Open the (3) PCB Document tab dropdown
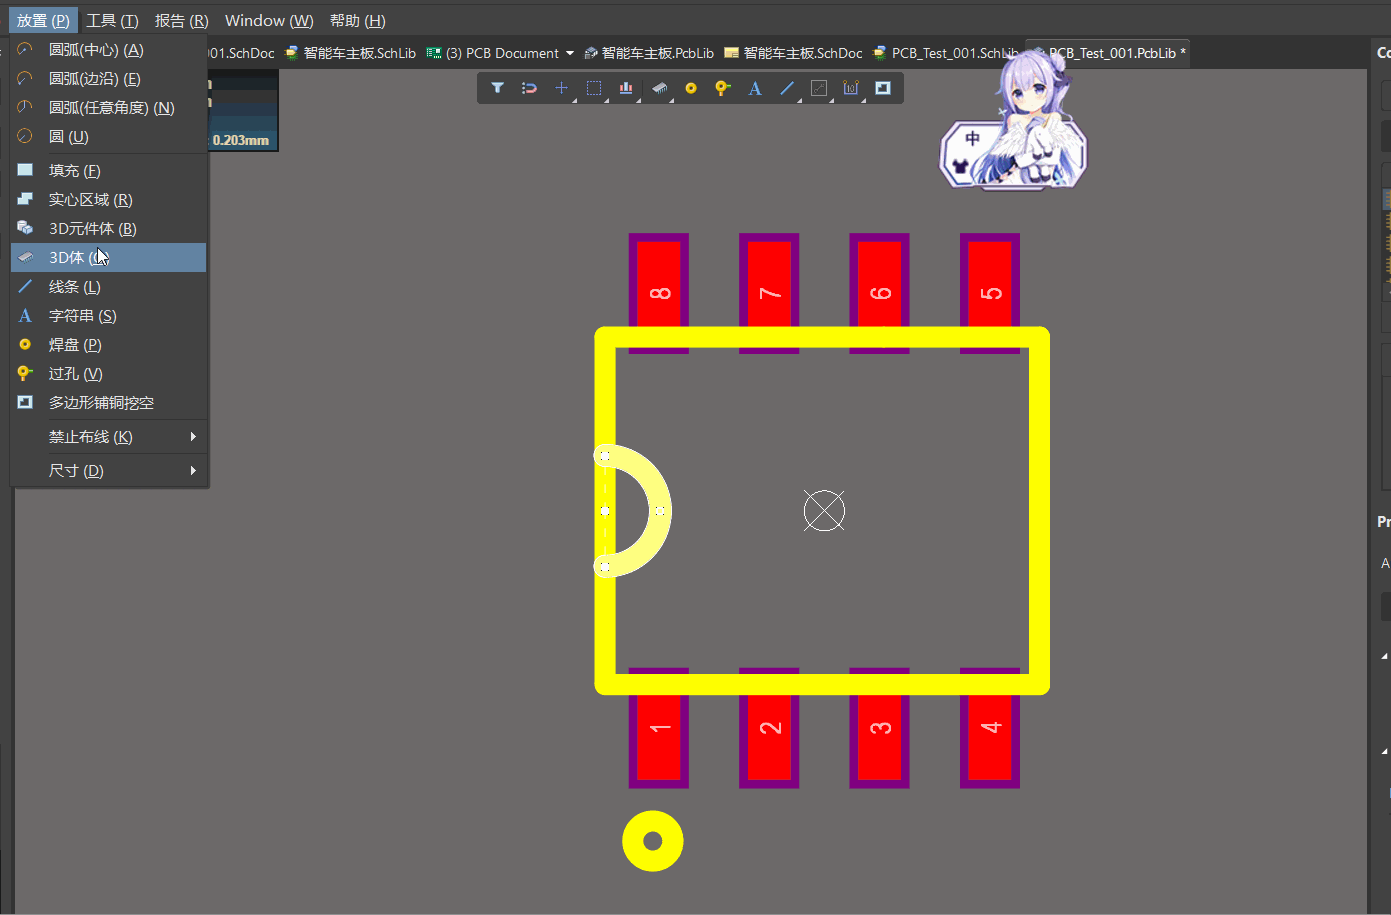Image resolution: width=1391 pixels, height=915 pixels. [570, 53]
